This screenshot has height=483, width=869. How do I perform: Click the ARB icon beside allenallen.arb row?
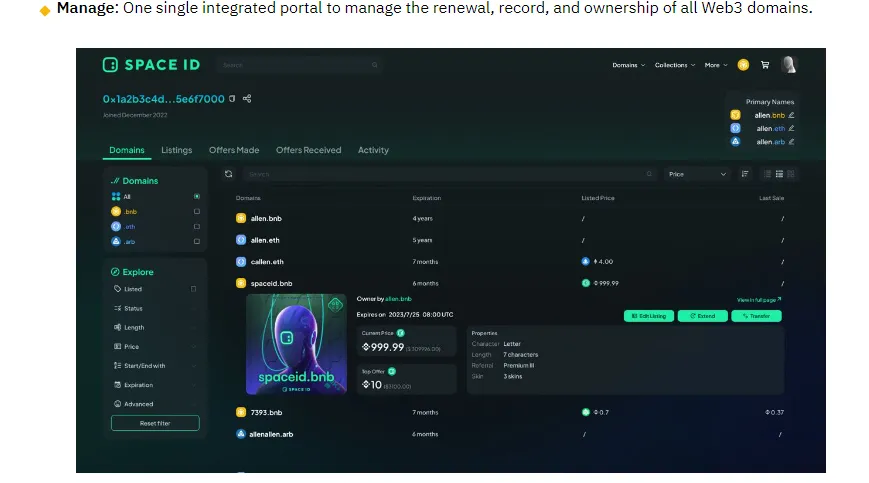click(x=241, y=434)
